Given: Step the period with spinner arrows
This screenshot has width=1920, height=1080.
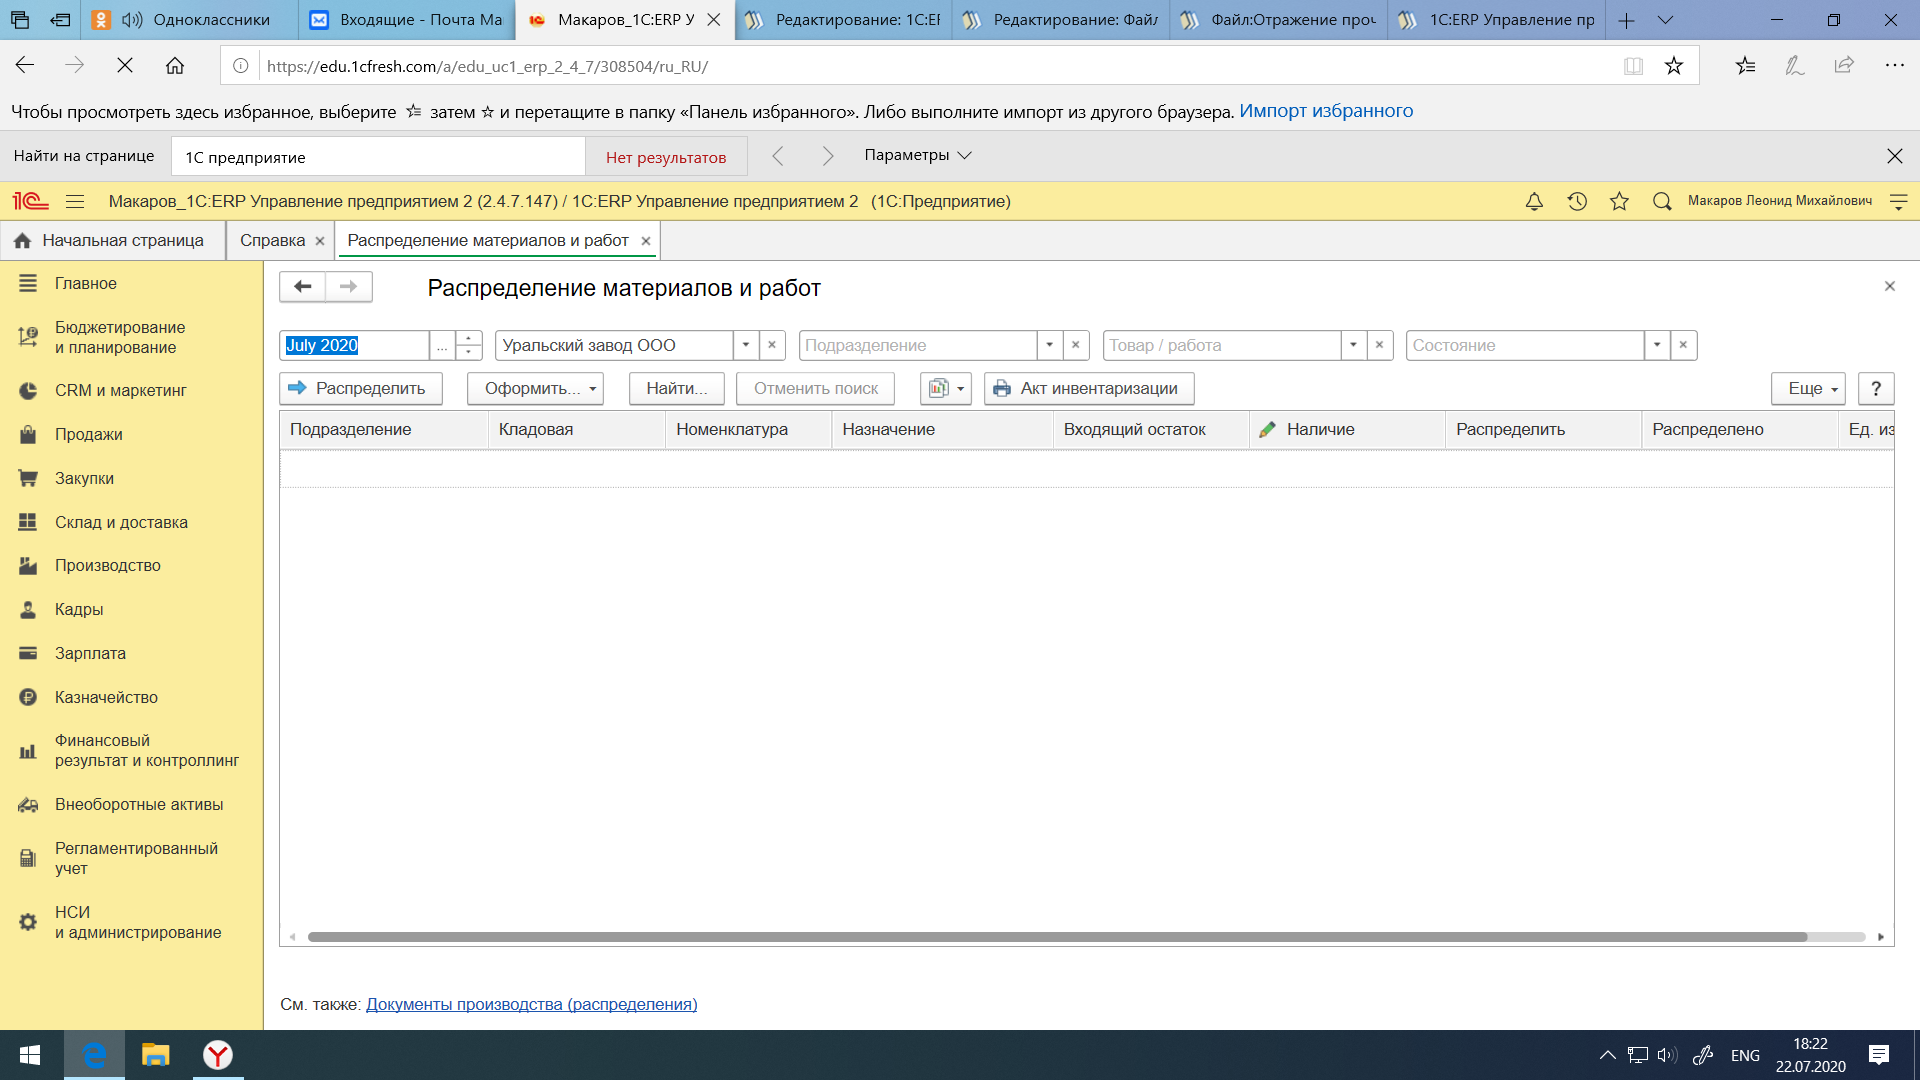Looking at the screenshot, I should click(x=469, y=345).
